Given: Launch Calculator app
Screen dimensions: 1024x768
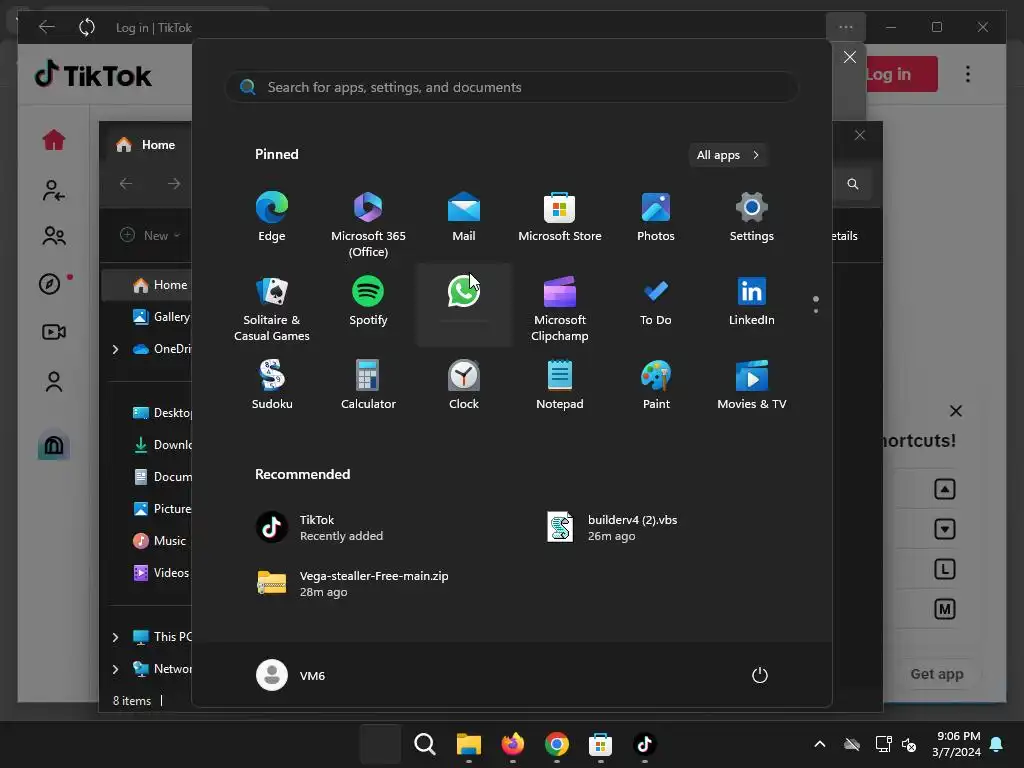Looking at the screenshot, I should point(368,385).
